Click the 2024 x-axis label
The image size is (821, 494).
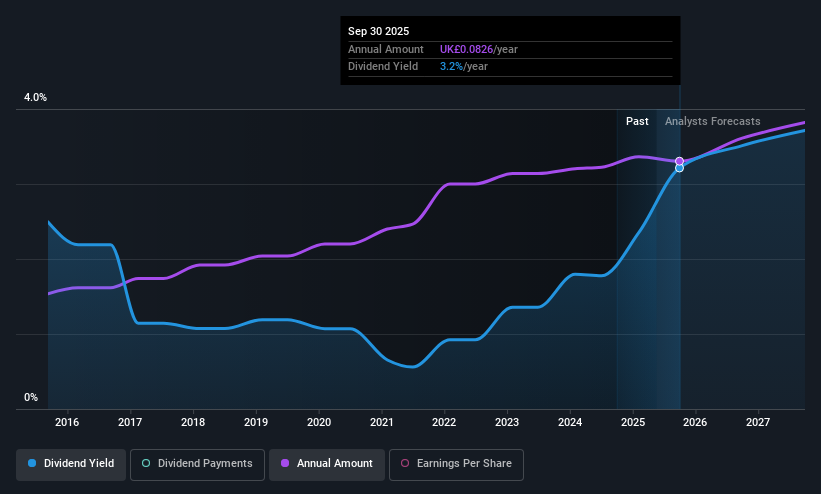coord(570,422)
